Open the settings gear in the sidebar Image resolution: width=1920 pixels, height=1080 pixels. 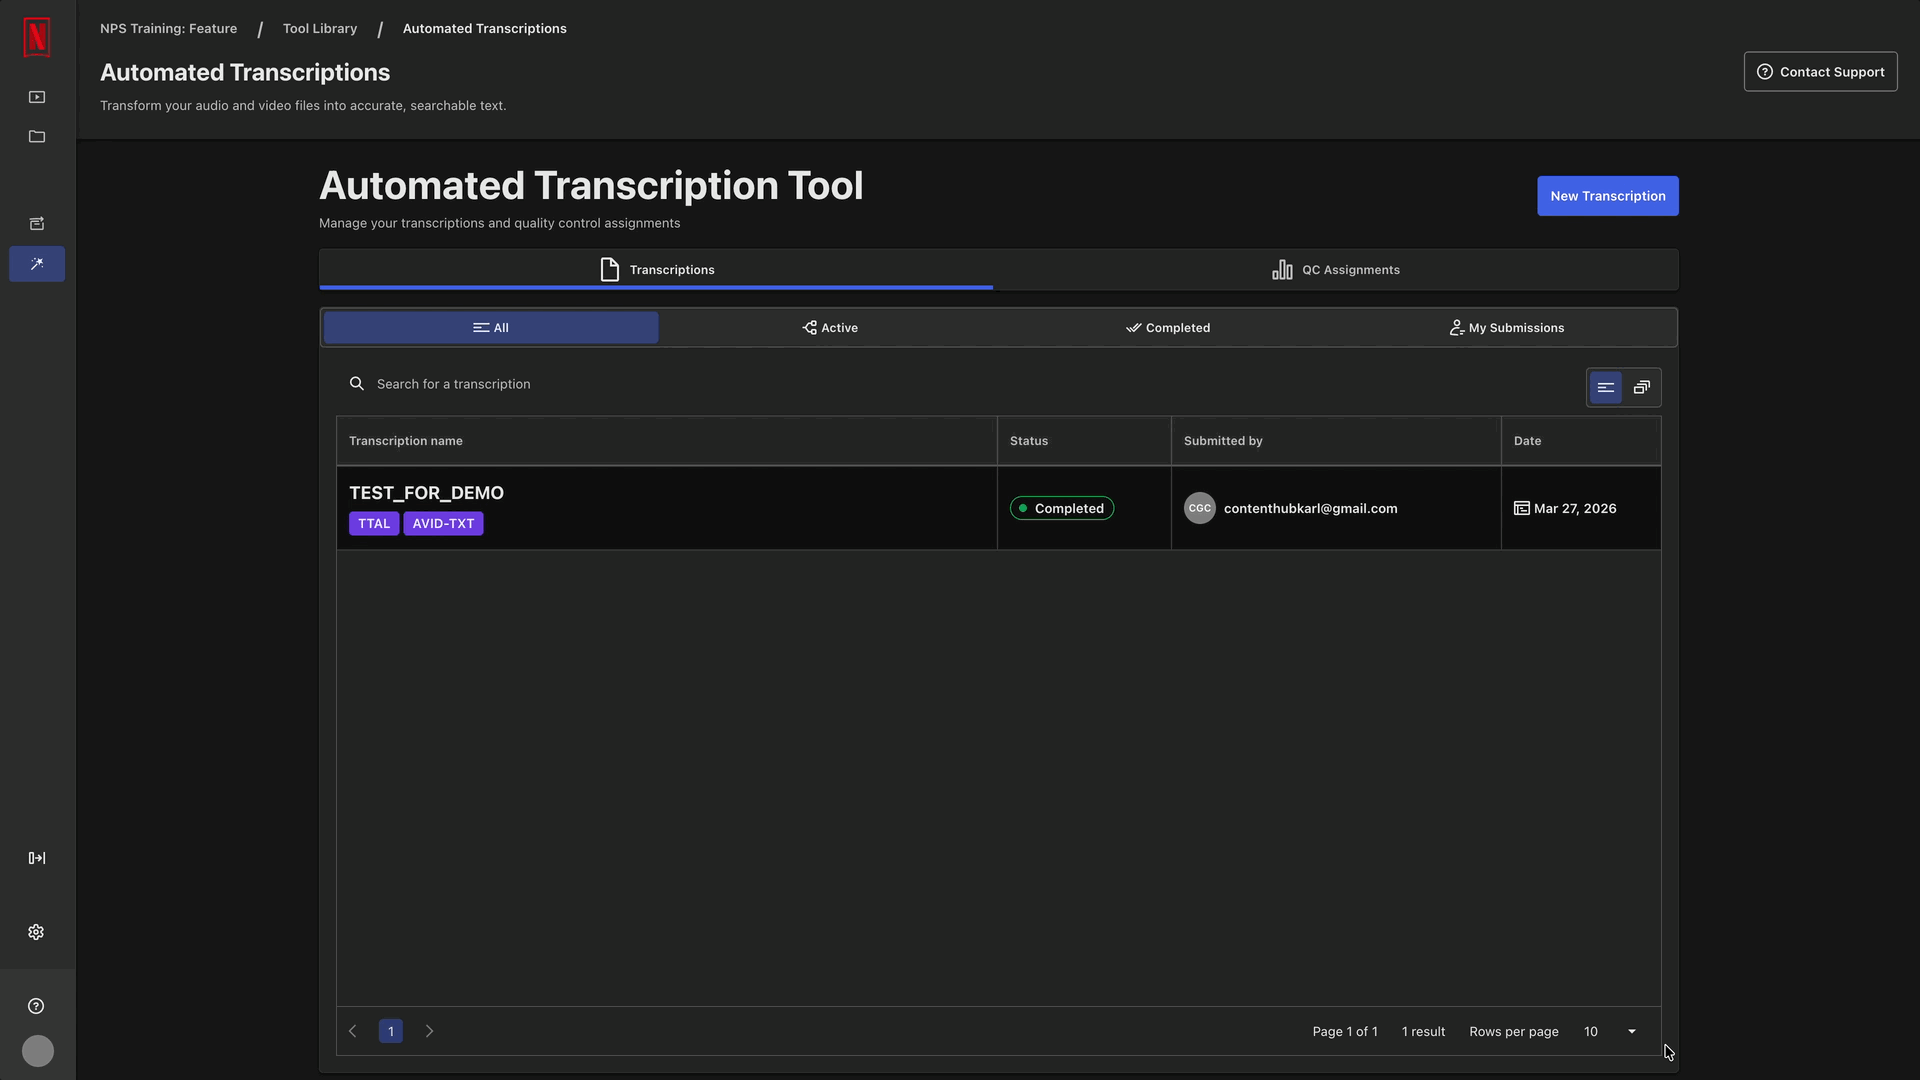[x=36, y=932]
